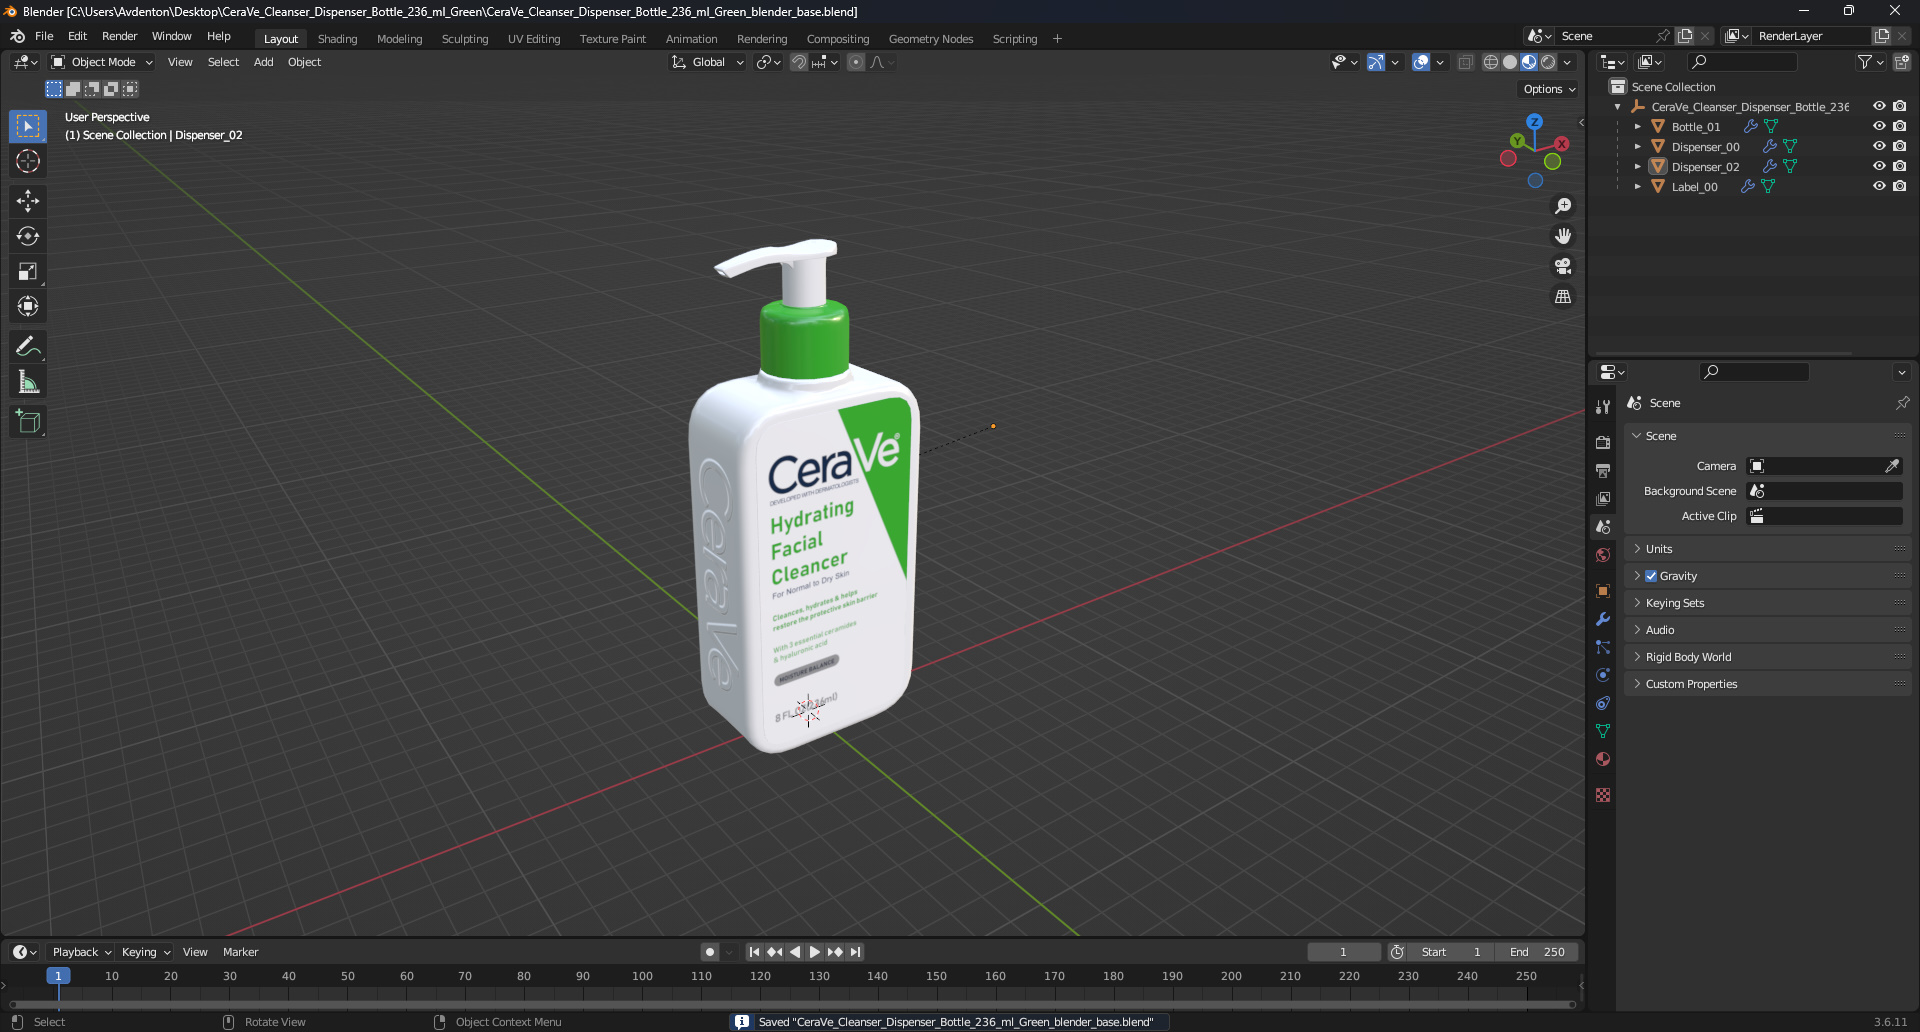The image size is (1920, 1032).
Task: Open the viewport Add menu
Action: tap(263, 62)
